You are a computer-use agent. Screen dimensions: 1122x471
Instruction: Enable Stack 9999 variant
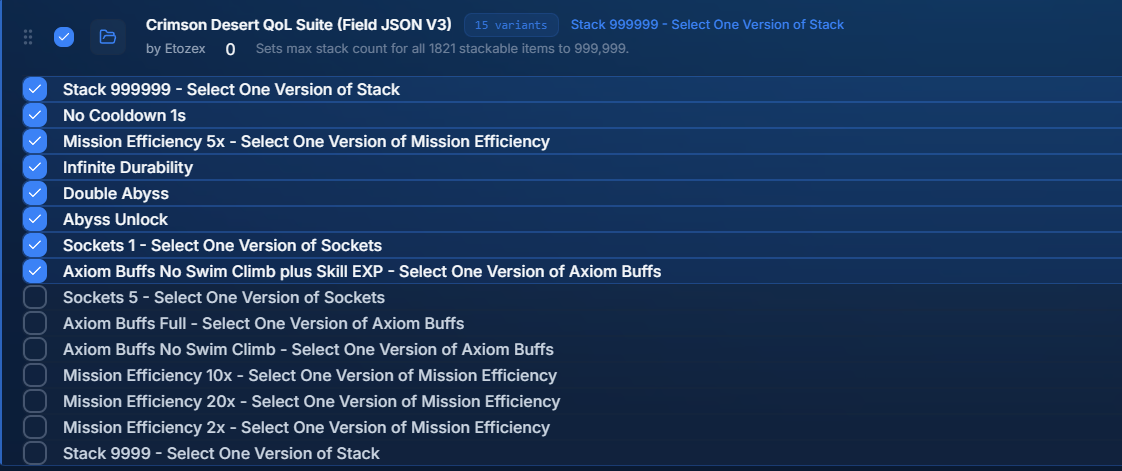click(x=34, y=453)
